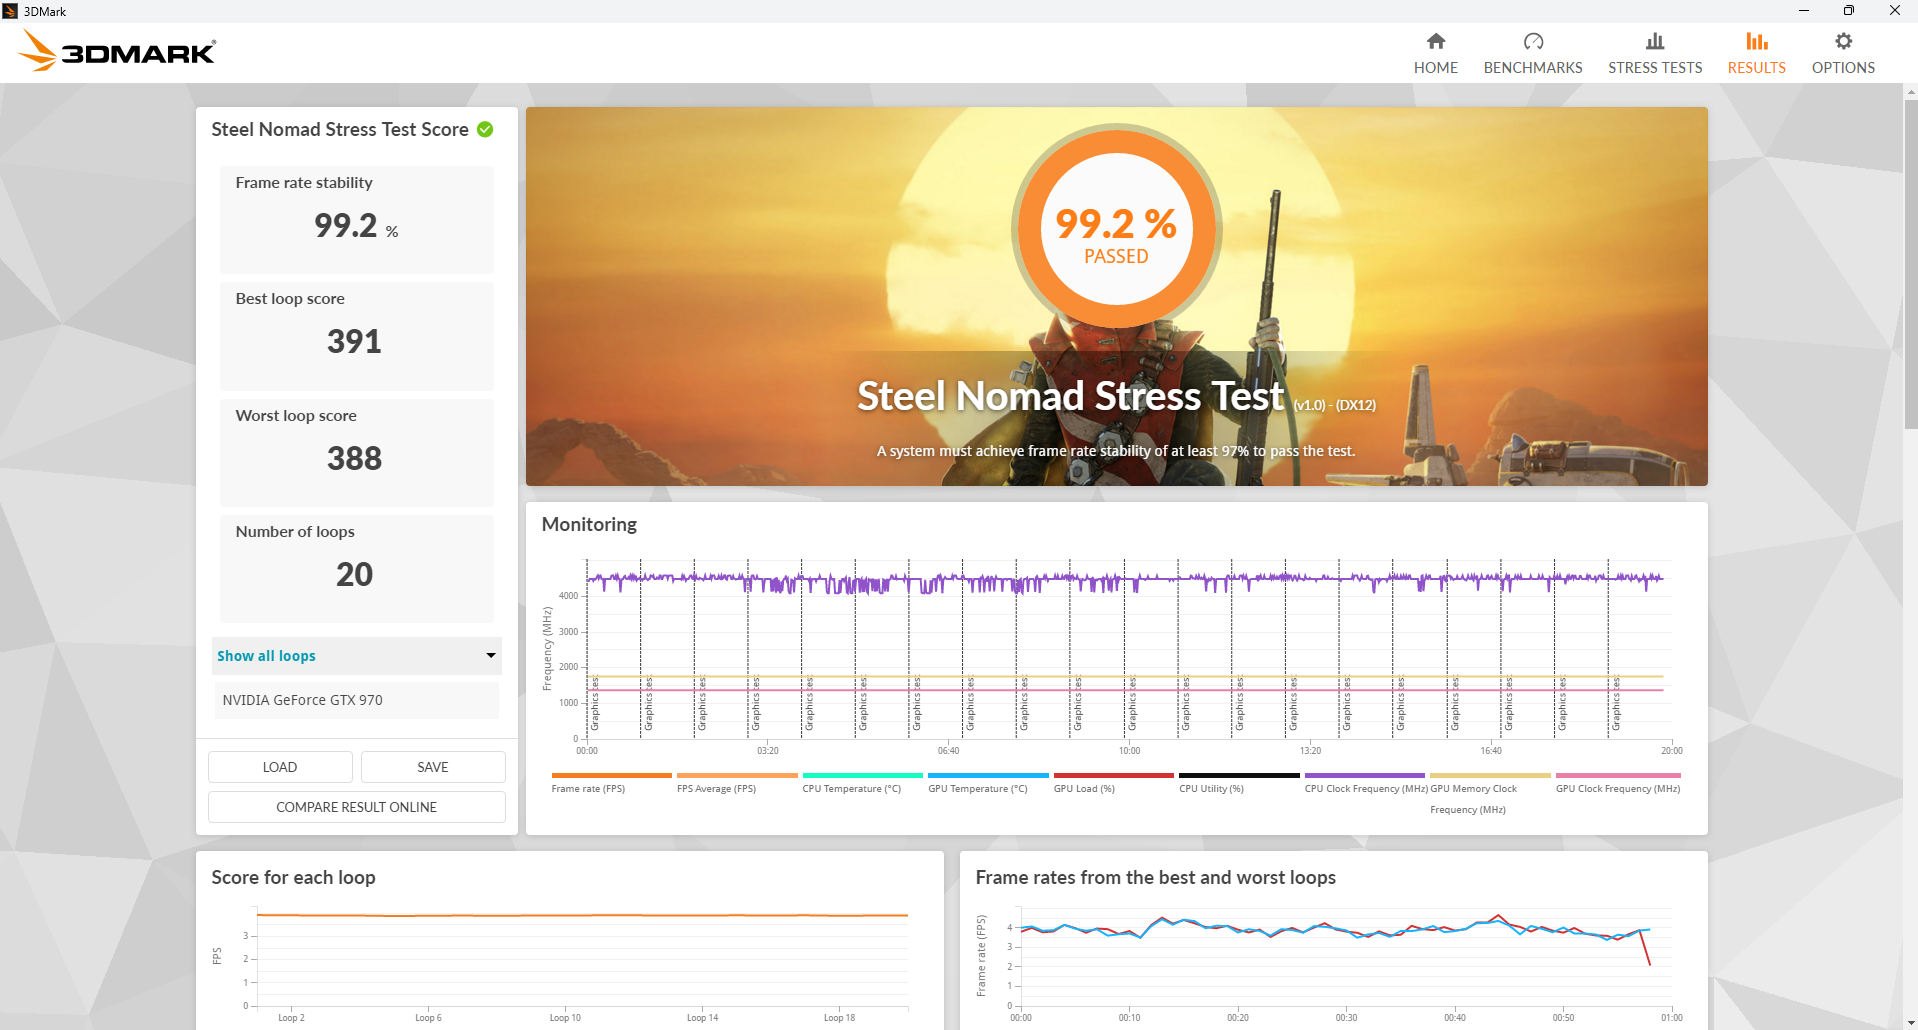Click the dropdown arrow beside Show all loops
Image resolution: width=1918 pixels, height=1030 pixels.
point(491,656)
